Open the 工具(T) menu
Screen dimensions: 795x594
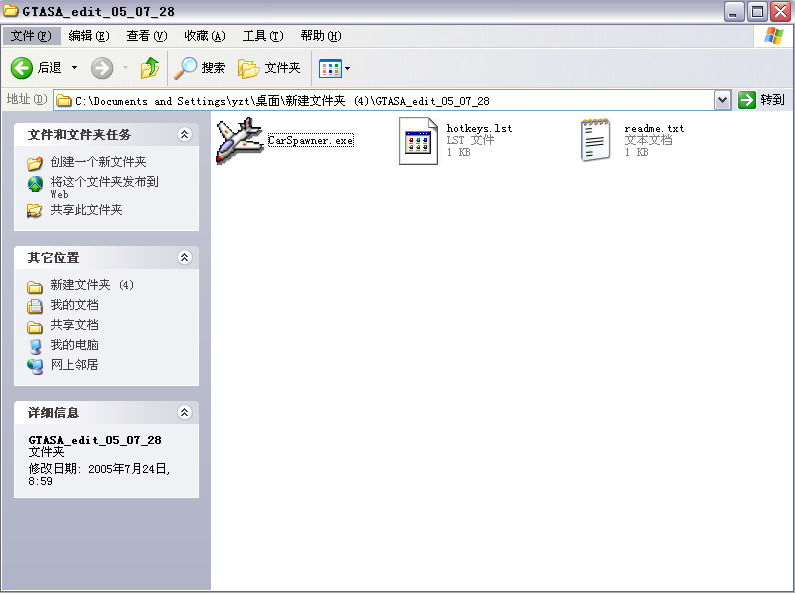click(261, 36)
